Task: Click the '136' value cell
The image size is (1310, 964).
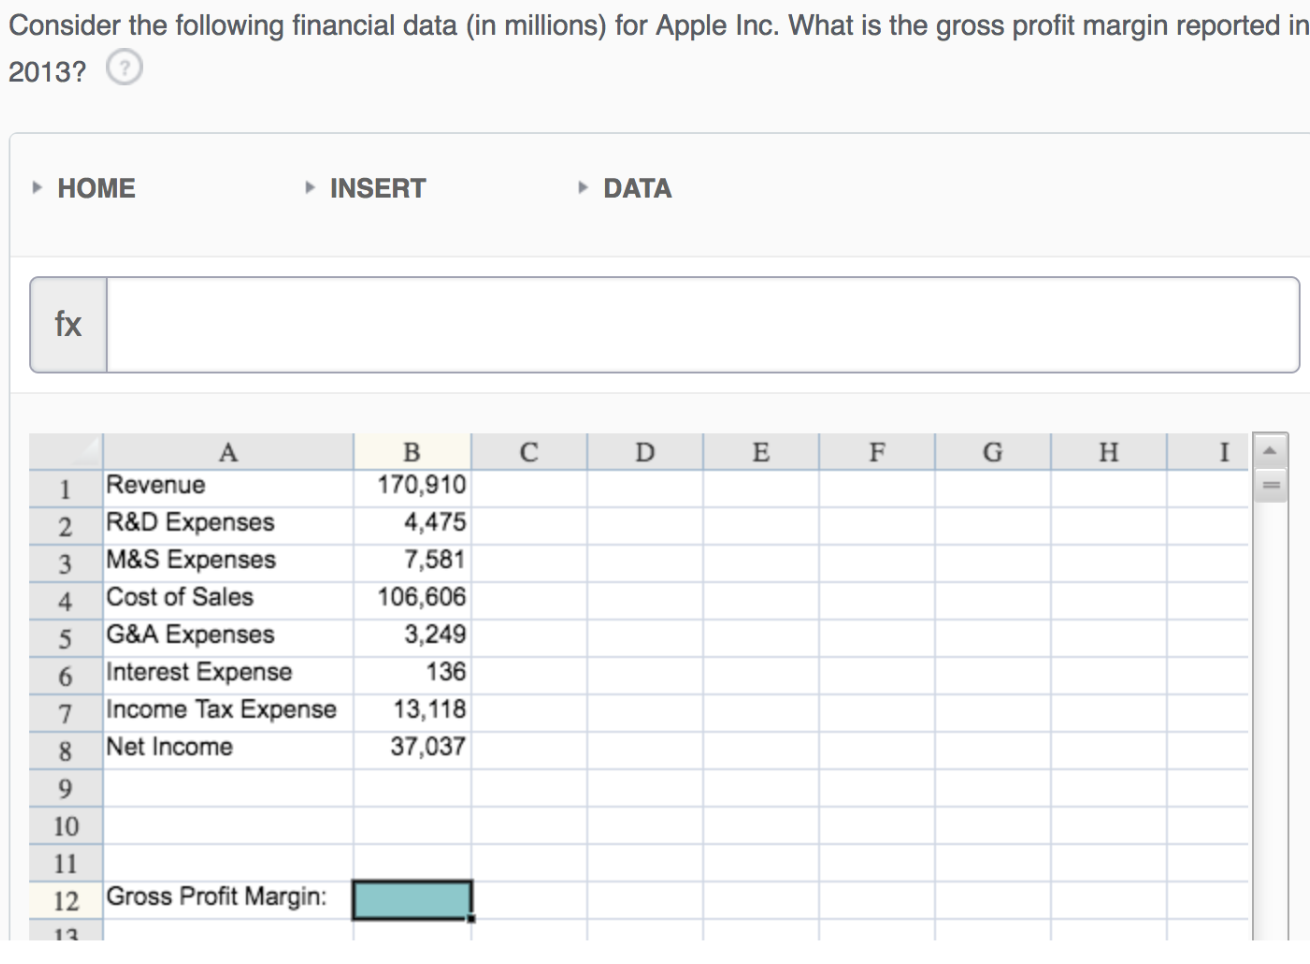Action: pos(412,676)
